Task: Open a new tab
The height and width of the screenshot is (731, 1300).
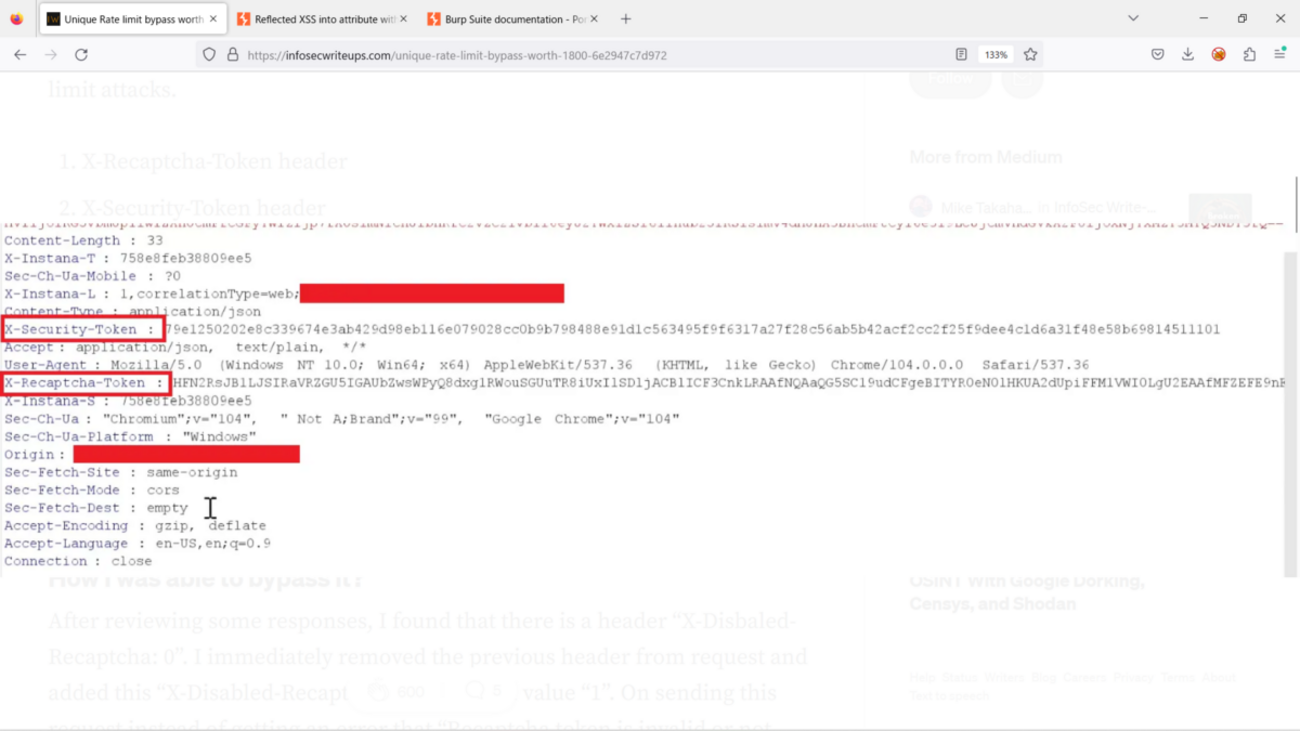Action: [x=626, y=19]
